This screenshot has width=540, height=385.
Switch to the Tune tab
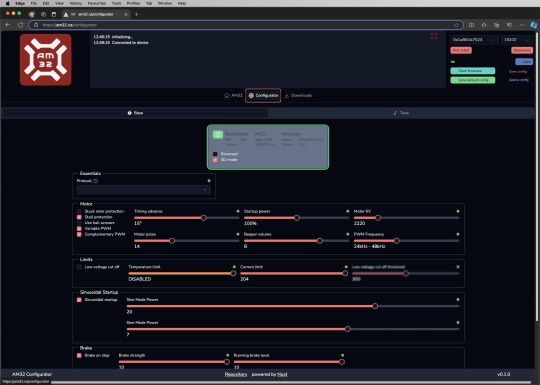(x=401, y=113)
